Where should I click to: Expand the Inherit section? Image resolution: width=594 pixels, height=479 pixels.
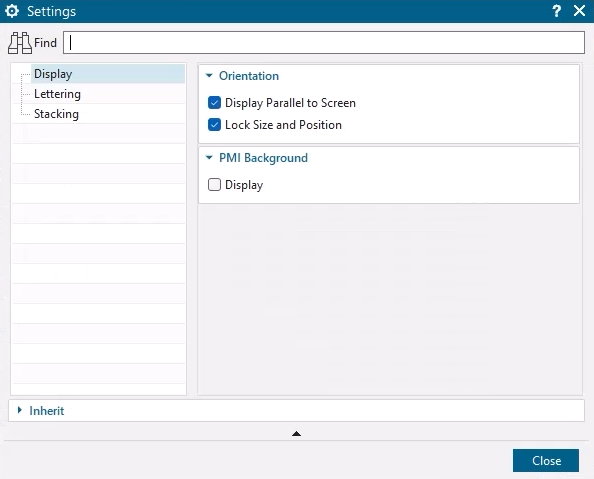pyautogui.click(x=20, y=410)
